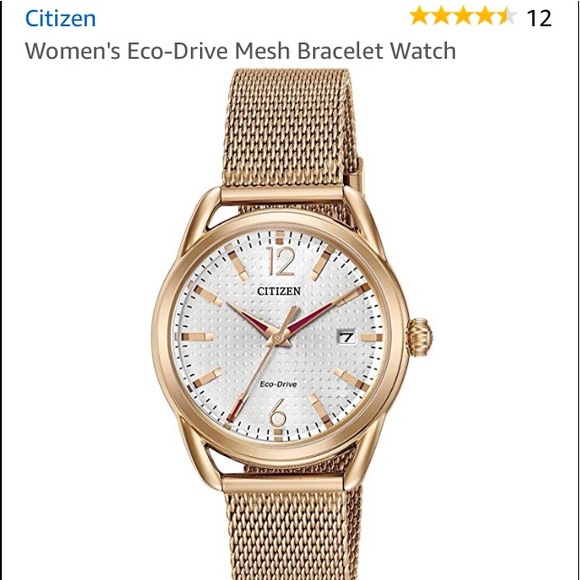Open the Citizen brand link
Viewport: 580px width, 580px height.
click(x=60, y=18)
